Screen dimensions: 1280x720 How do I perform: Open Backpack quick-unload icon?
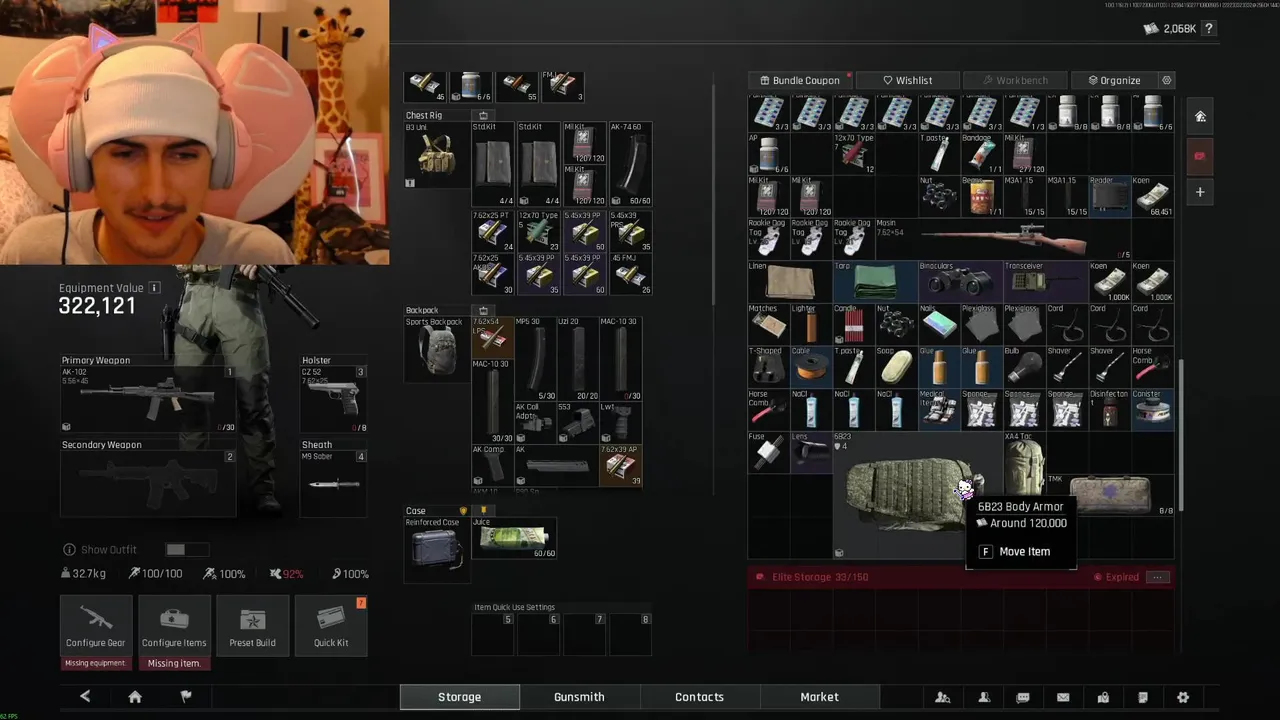[x=484, y=311]
